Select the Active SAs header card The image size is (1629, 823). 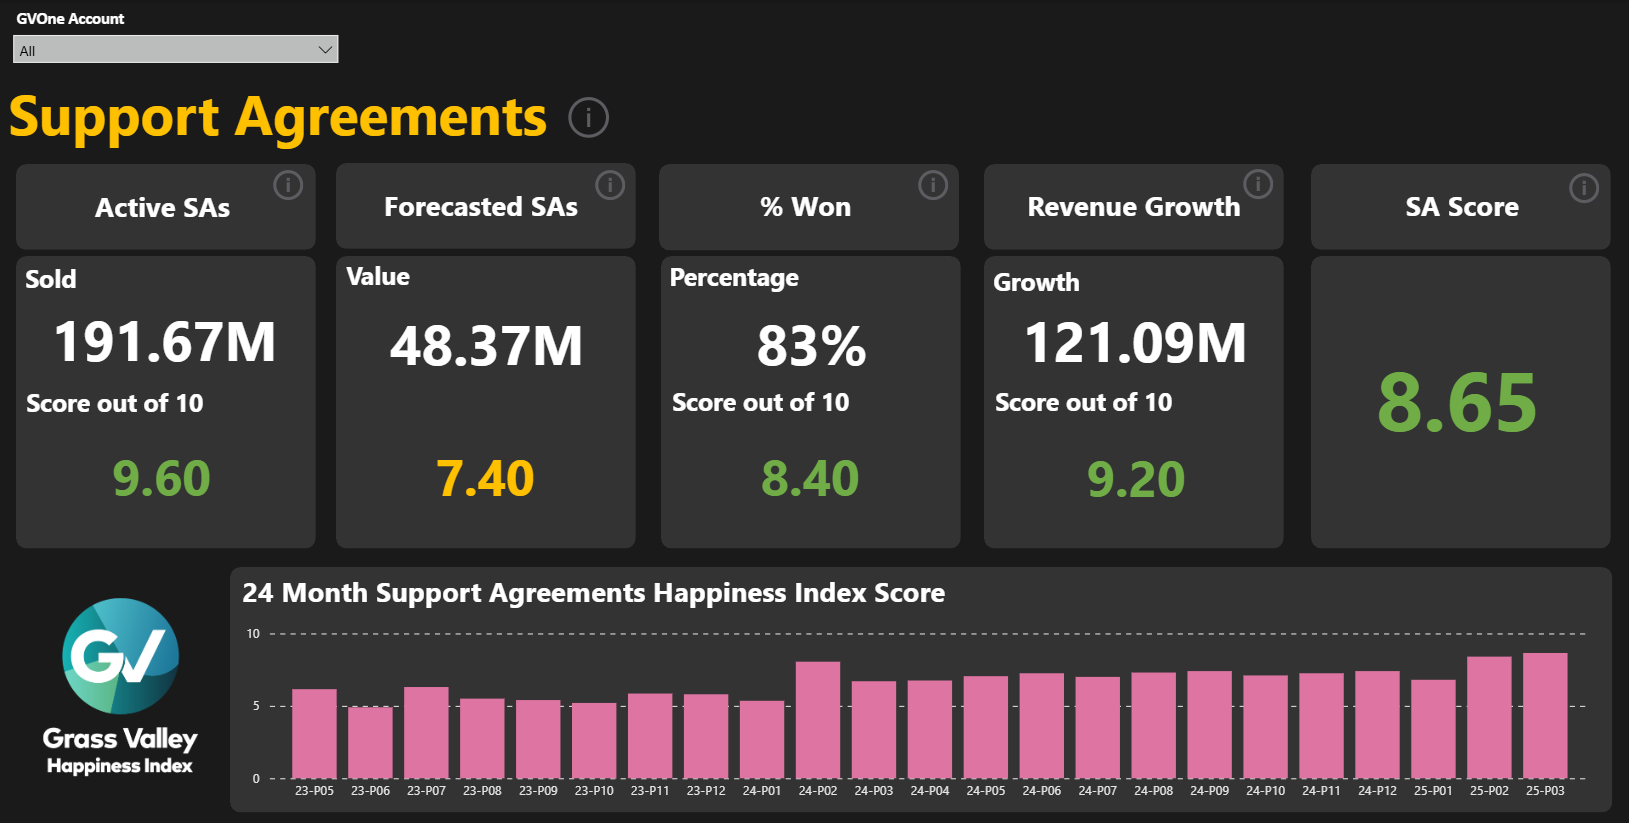click(166, 207)
